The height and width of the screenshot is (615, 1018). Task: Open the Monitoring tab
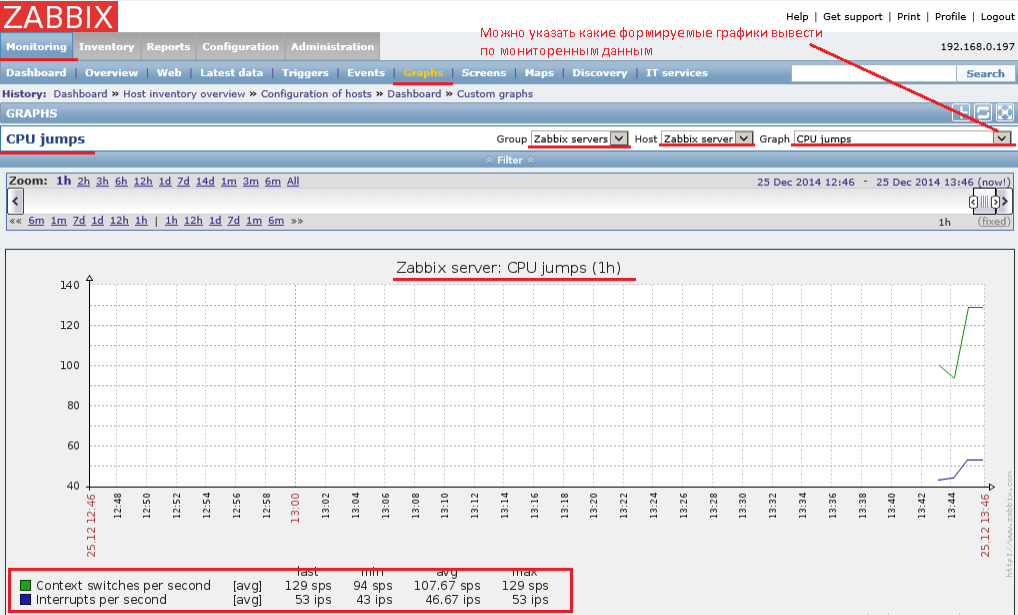[36, 46]
